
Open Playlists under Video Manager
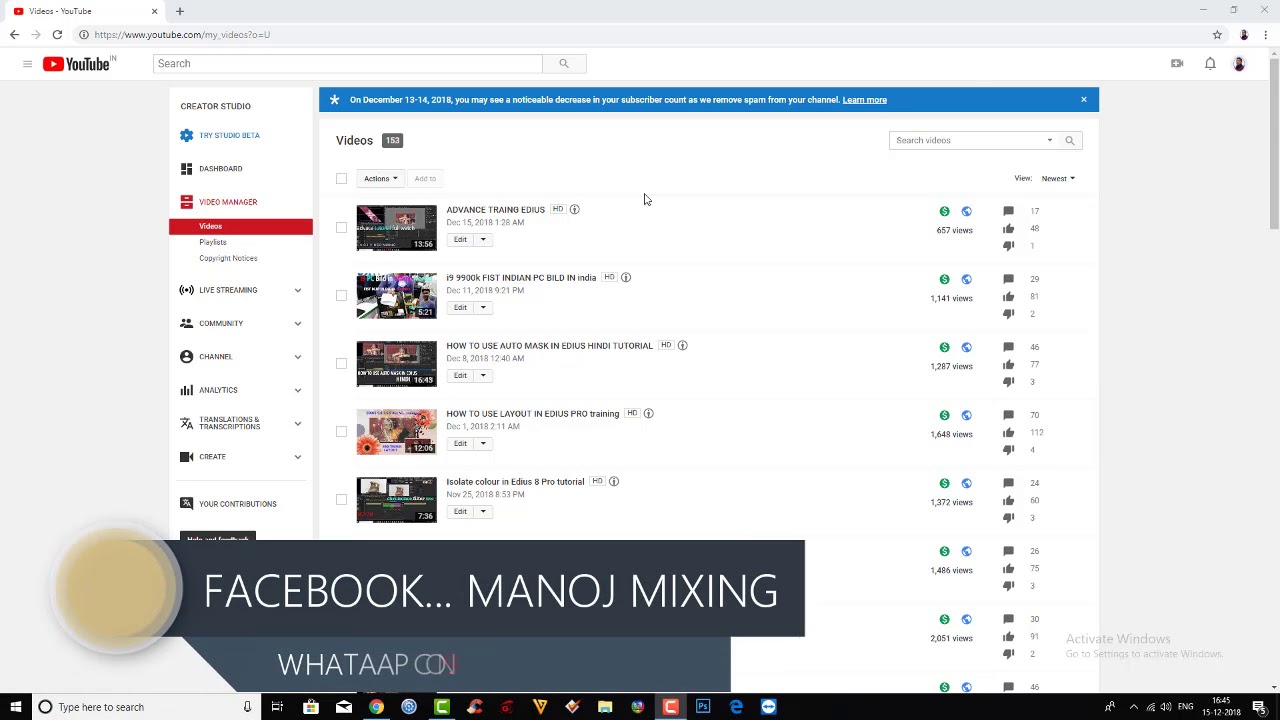coord(213,243)
